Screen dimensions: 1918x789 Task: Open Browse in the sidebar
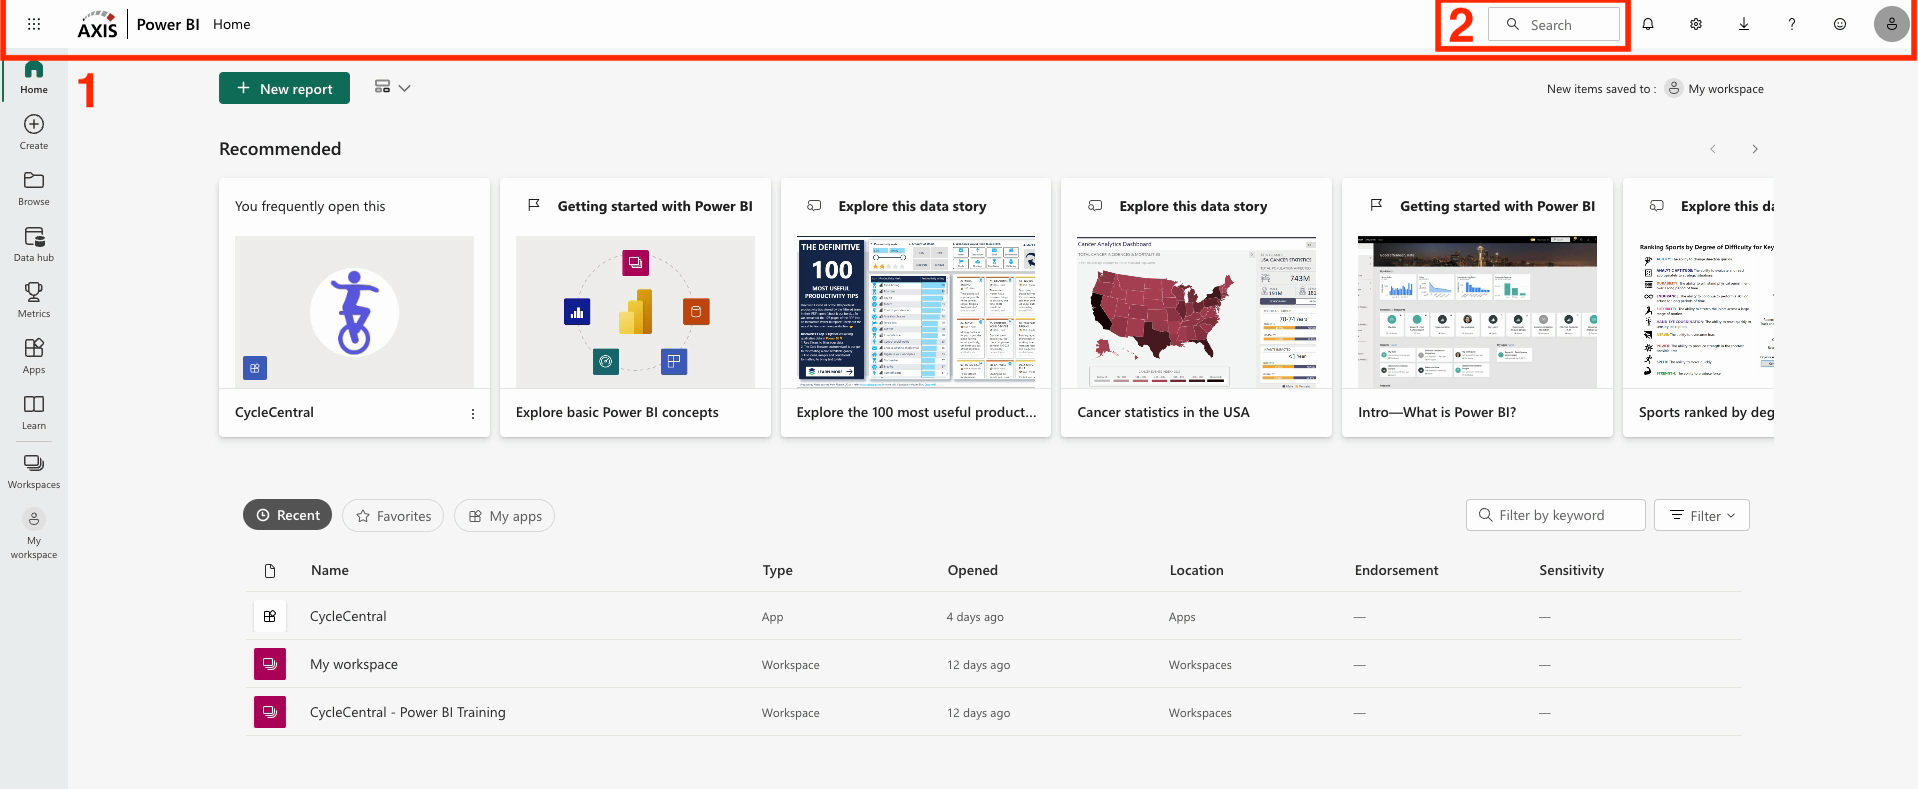pos(34,188)
